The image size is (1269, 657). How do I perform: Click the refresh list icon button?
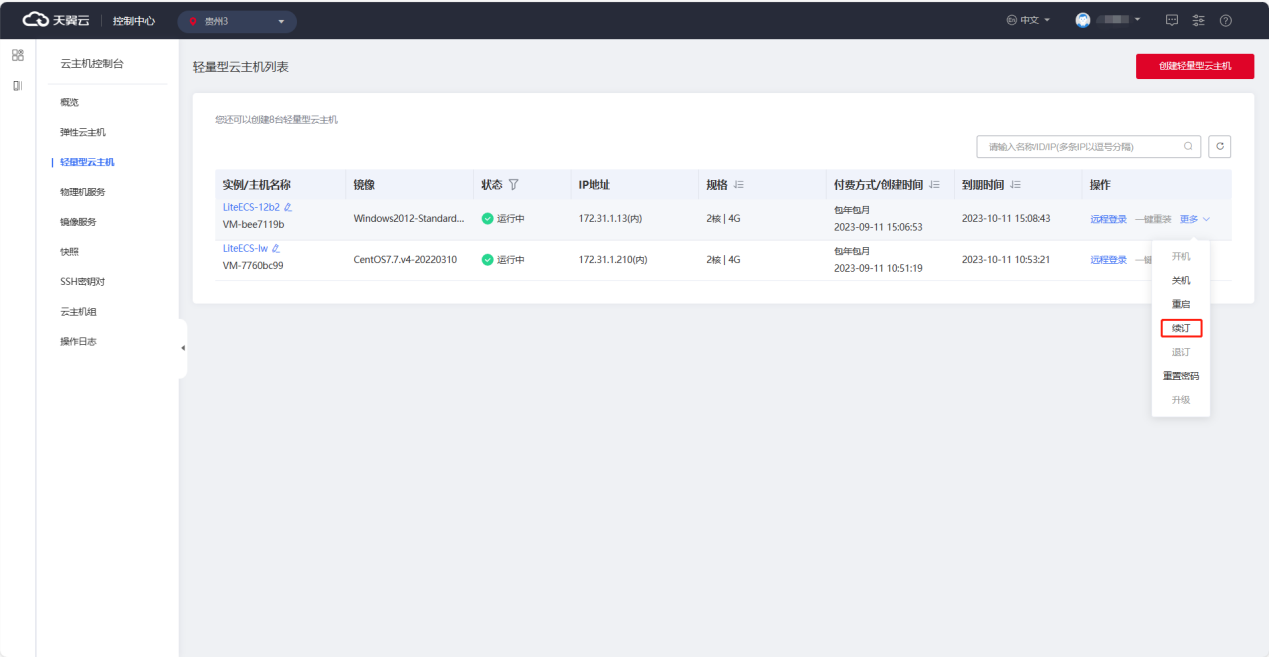[x=1219, y=147]
